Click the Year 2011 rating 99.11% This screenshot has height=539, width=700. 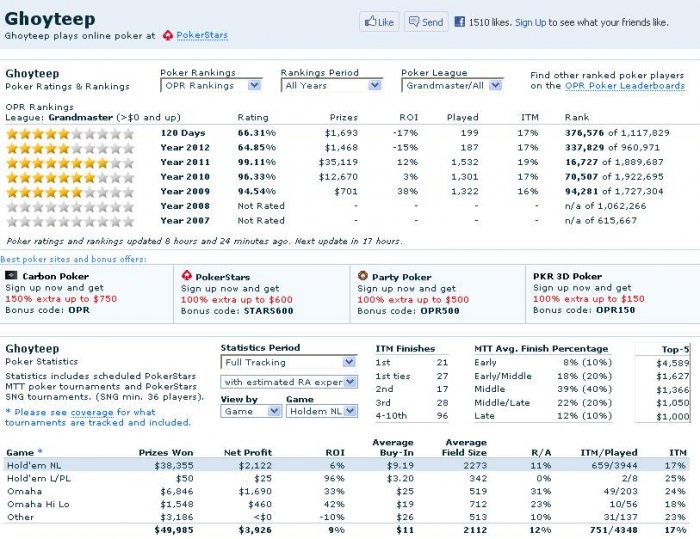click(x=257, y=163)
